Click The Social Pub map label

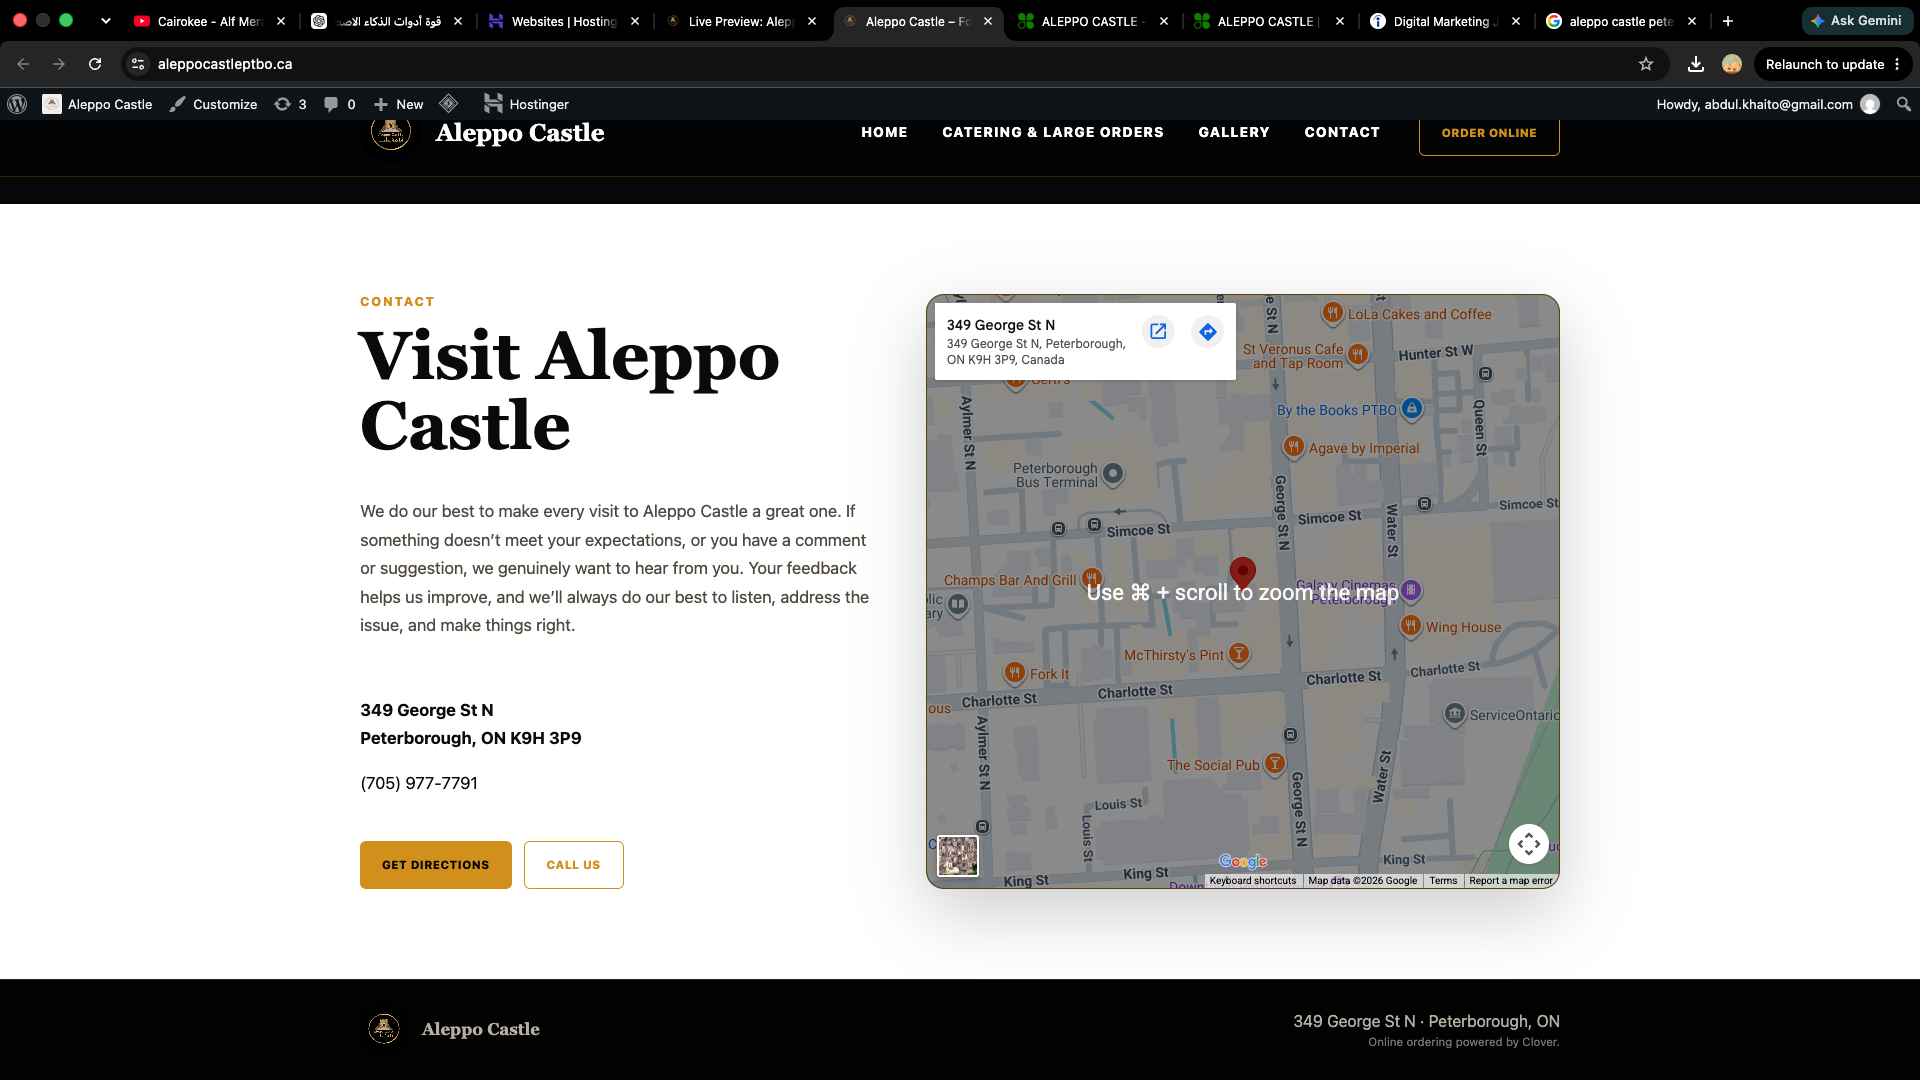click(1212, 765)
